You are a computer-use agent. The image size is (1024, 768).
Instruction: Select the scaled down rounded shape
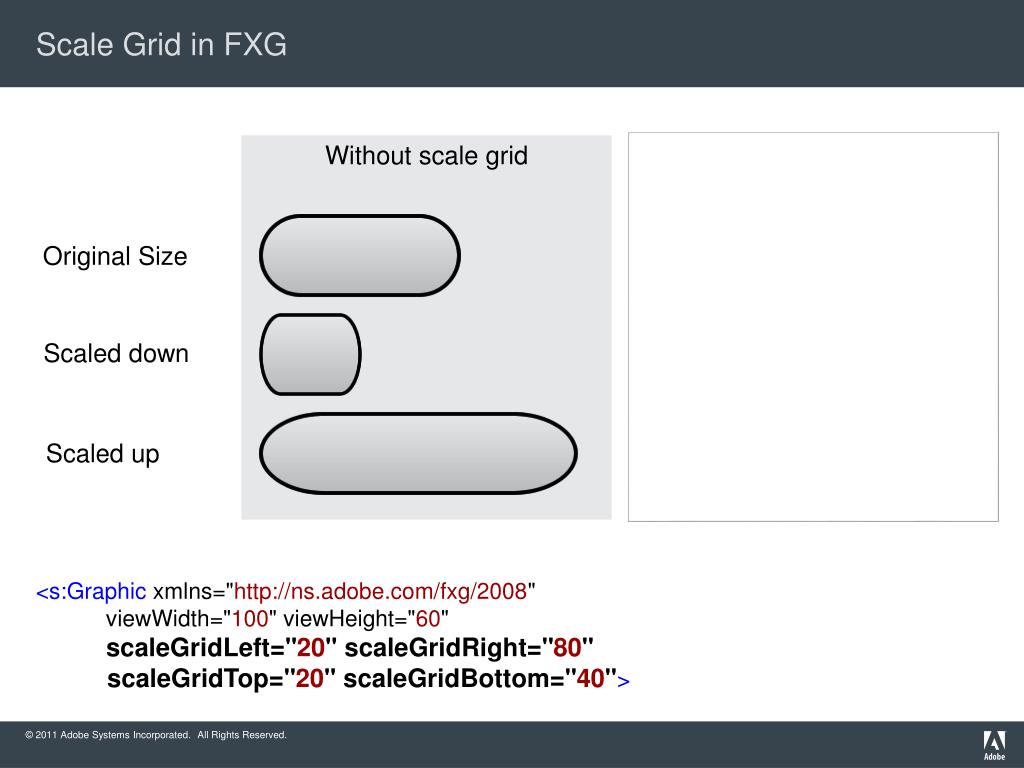point(310,355)
